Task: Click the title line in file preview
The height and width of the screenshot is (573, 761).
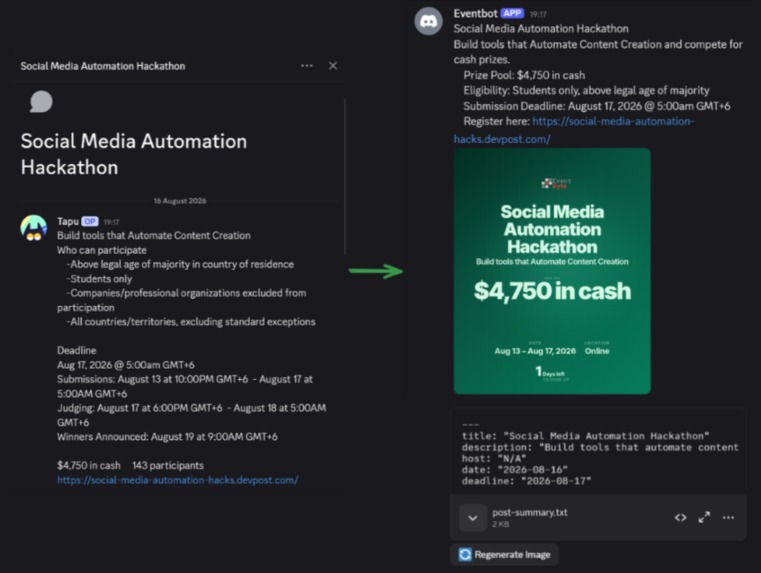Action: pos(585,436)
